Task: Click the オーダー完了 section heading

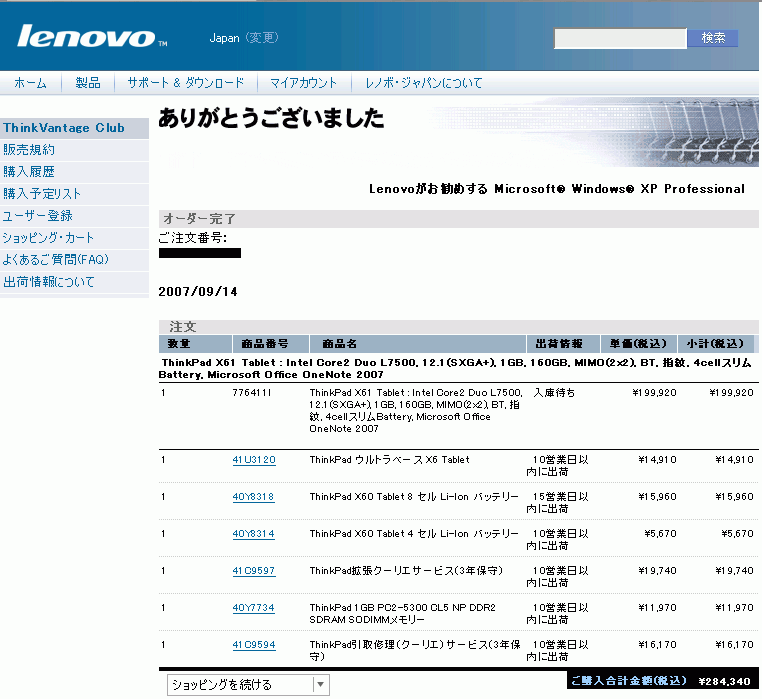Action: tap(199, 219)
